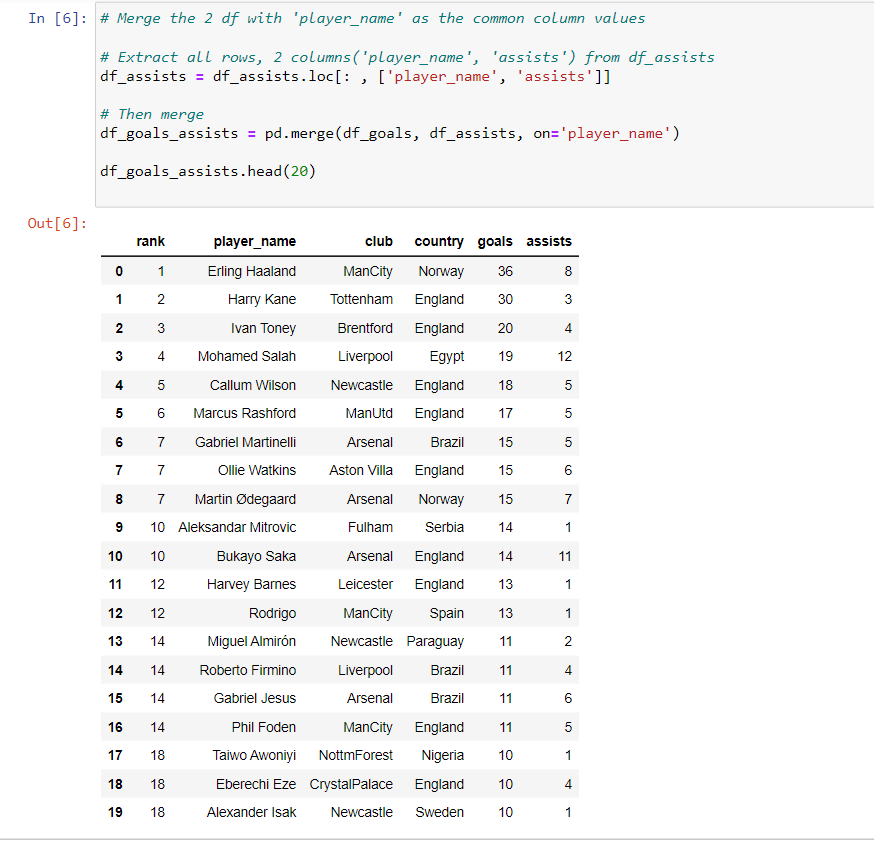Select the Erling Haaland name cell

(252, 271)
